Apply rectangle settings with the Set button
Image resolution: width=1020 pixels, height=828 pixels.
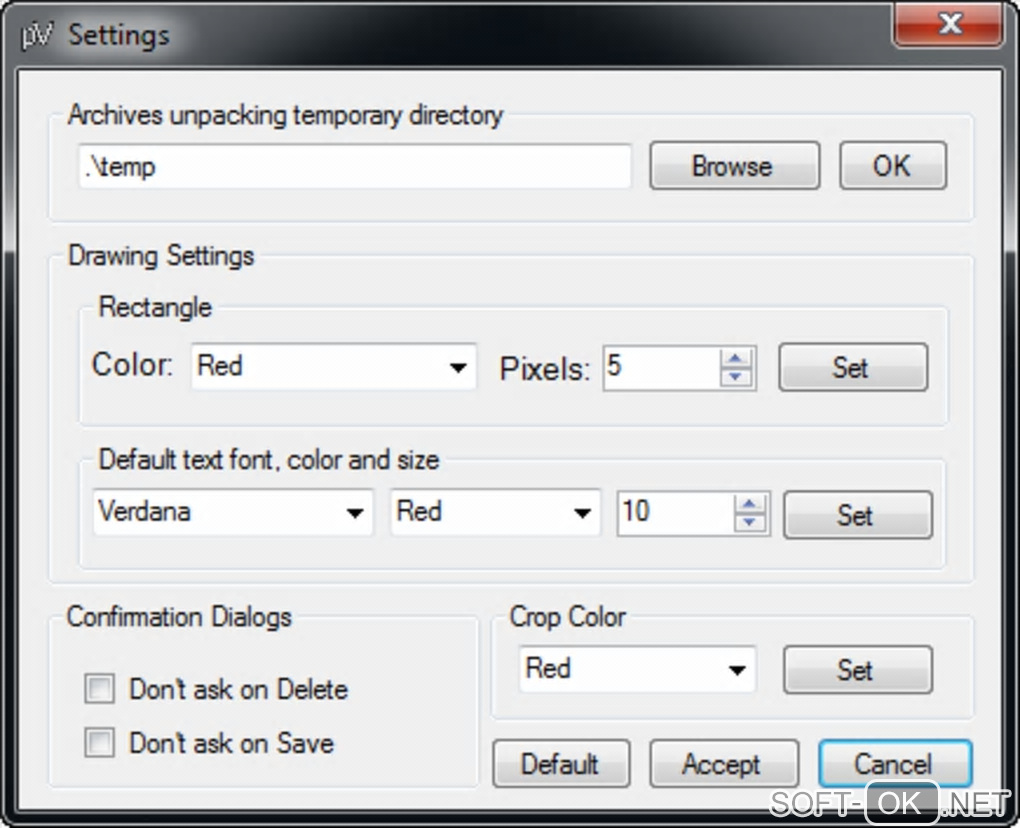(x=852, y=367)
